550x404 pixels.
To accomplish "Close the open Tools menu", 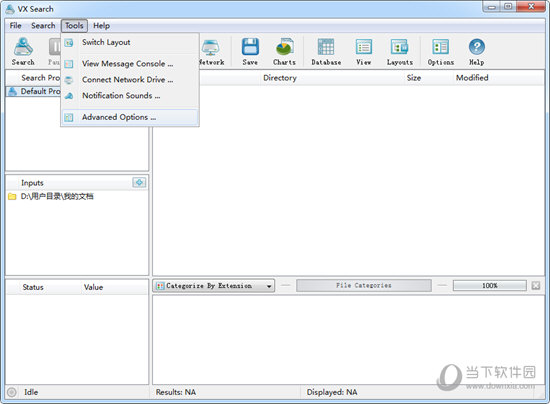I will [74, 26].
